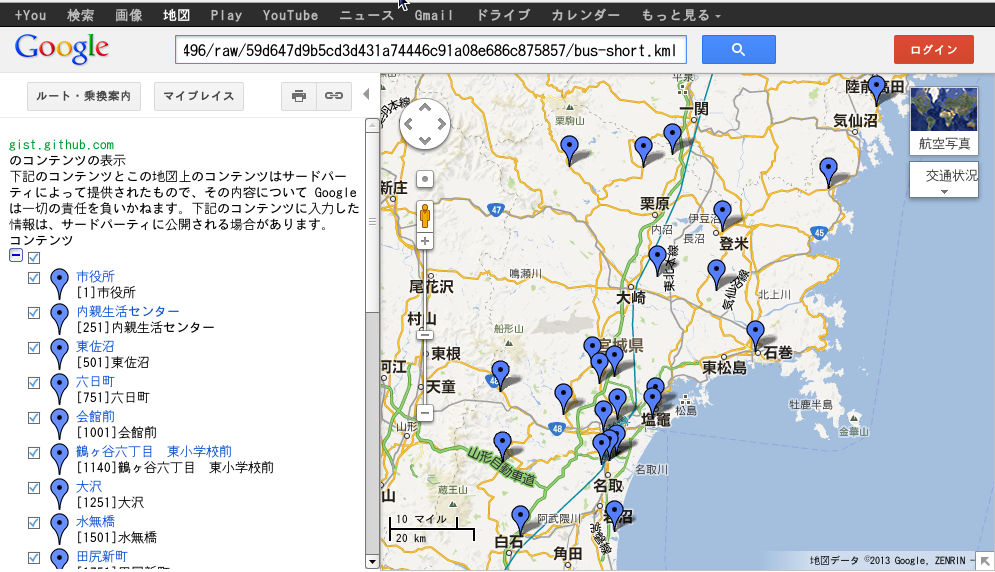Image resolution: width=995 pixels, height=572 pixels.
Task: Open the 田尻新町 link in the list
Action: (x=102, y=556)
